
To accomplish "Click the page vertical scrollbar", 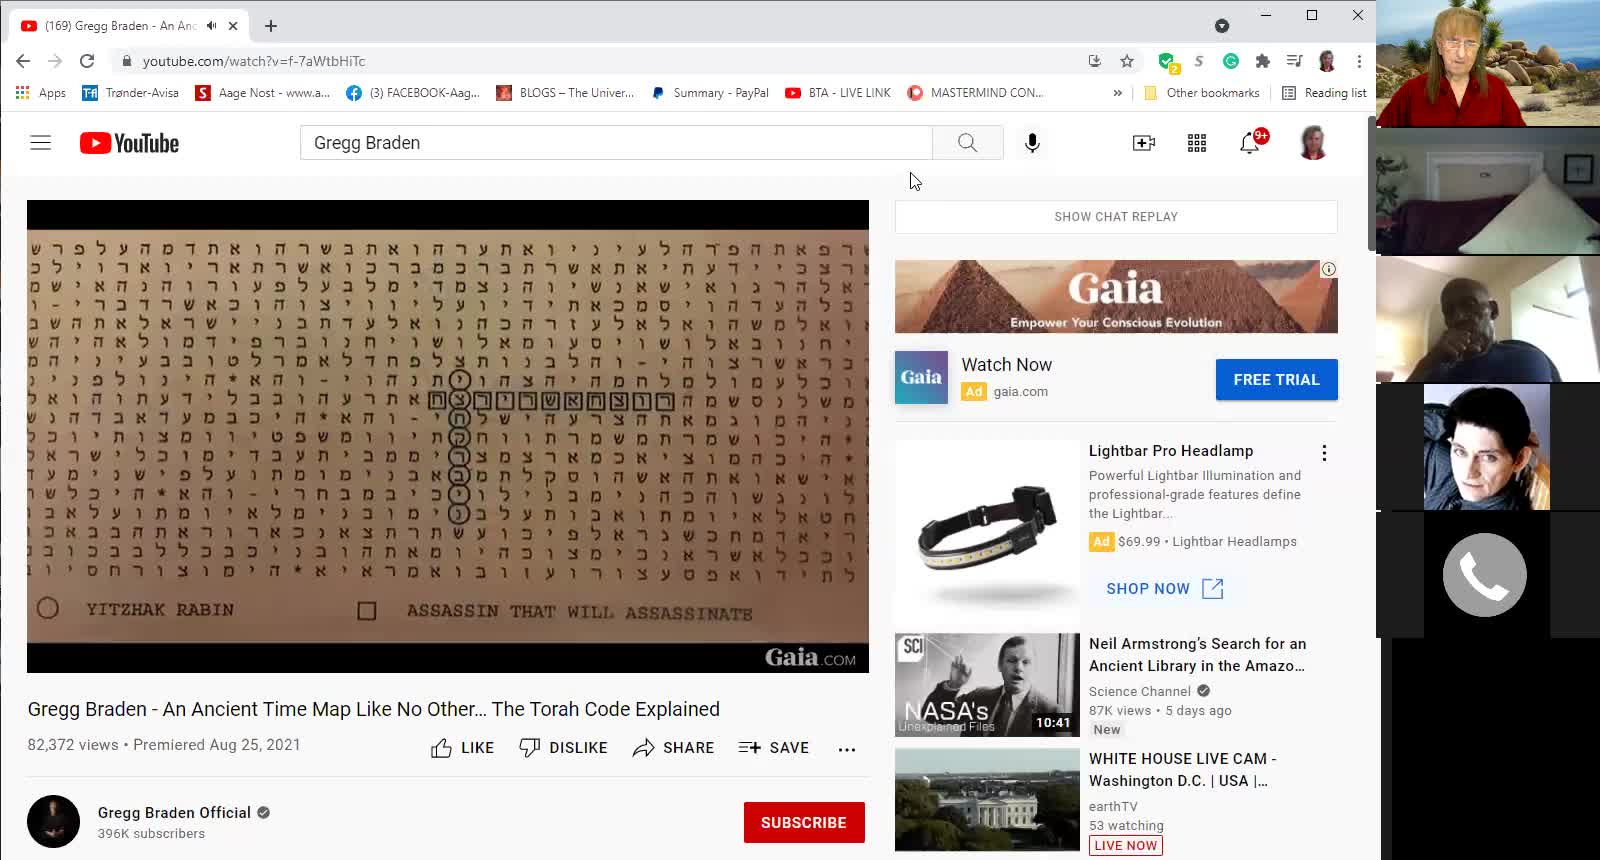I will (1372, 184).
